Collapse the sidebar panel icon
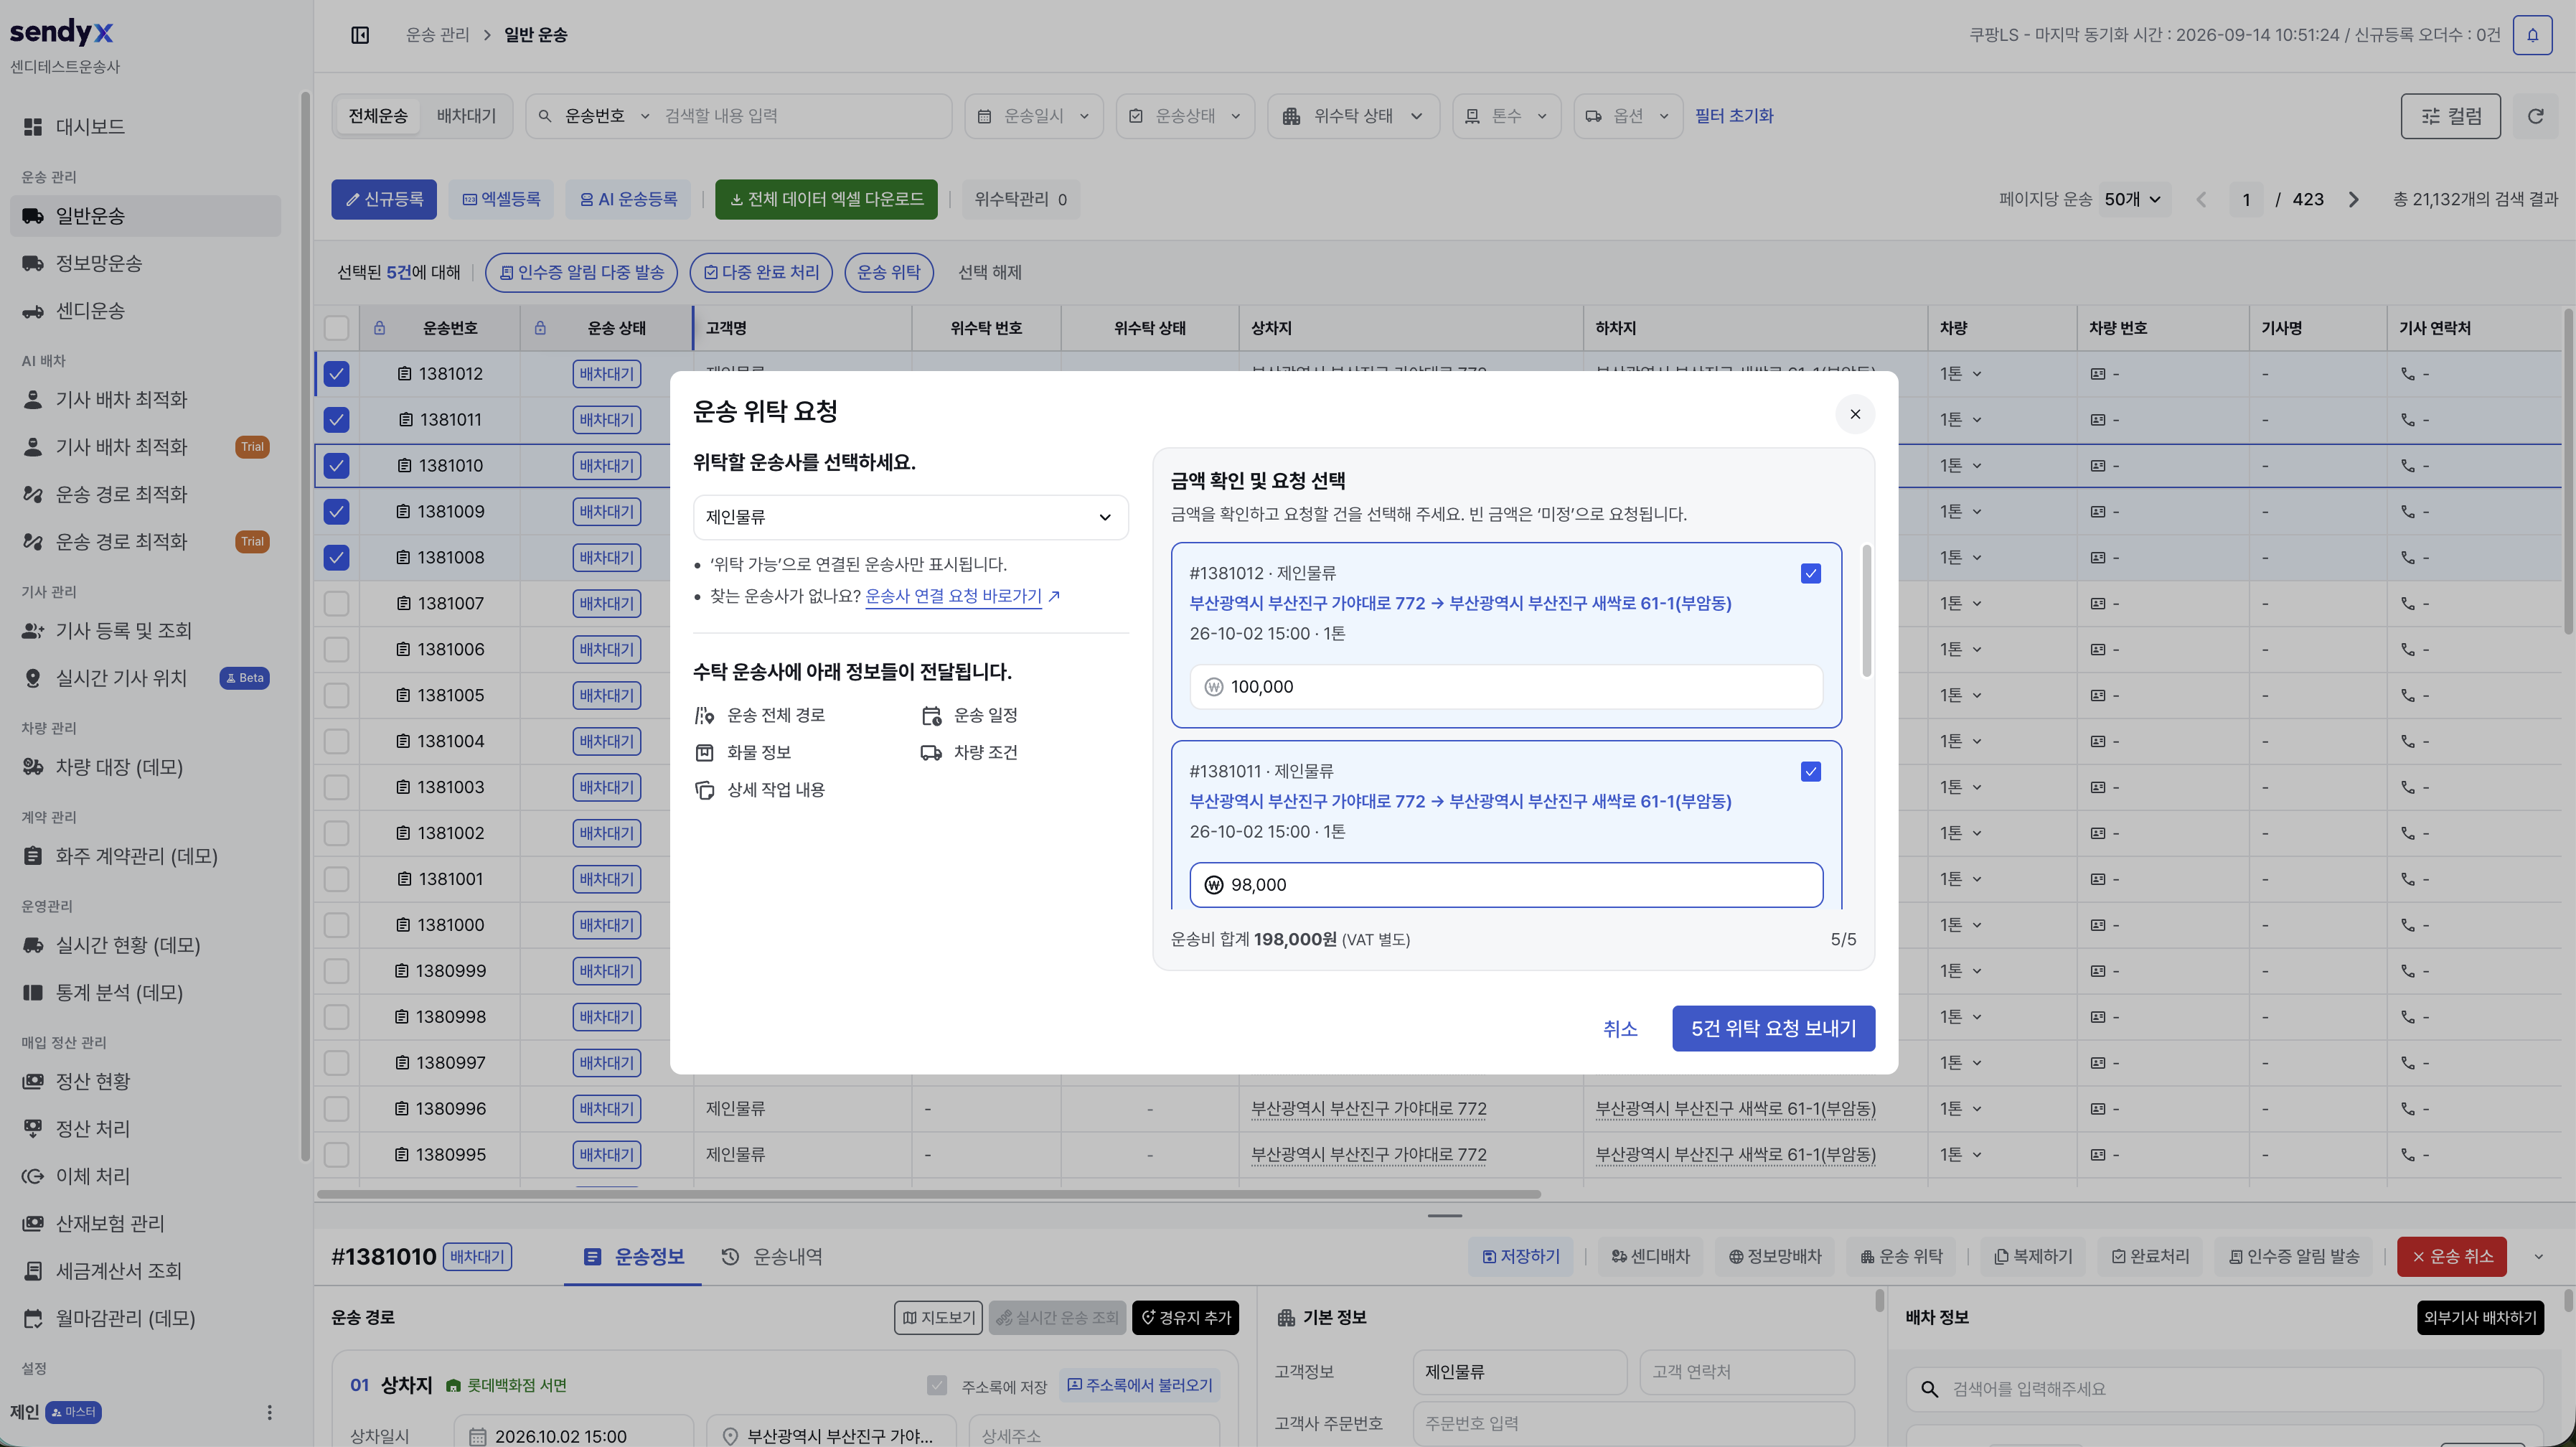This screenshot has width=2576, height=1447. tap(360, 35)
